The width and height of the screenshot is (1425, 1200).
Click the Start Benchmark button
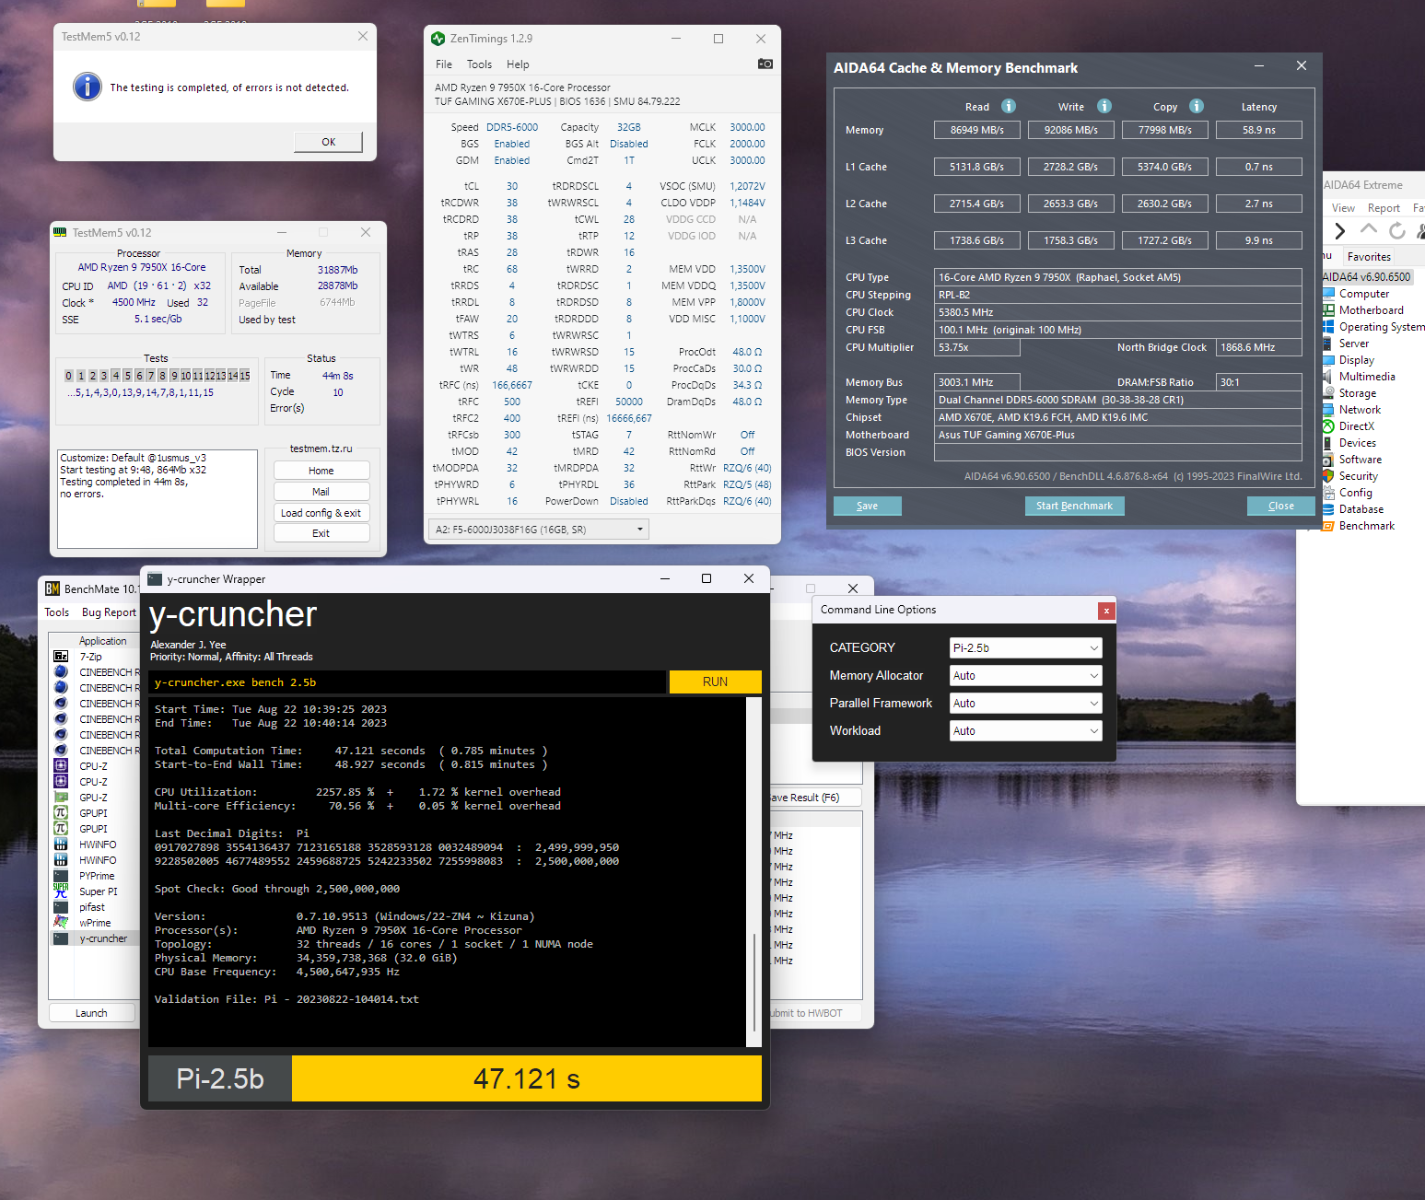1074,506
